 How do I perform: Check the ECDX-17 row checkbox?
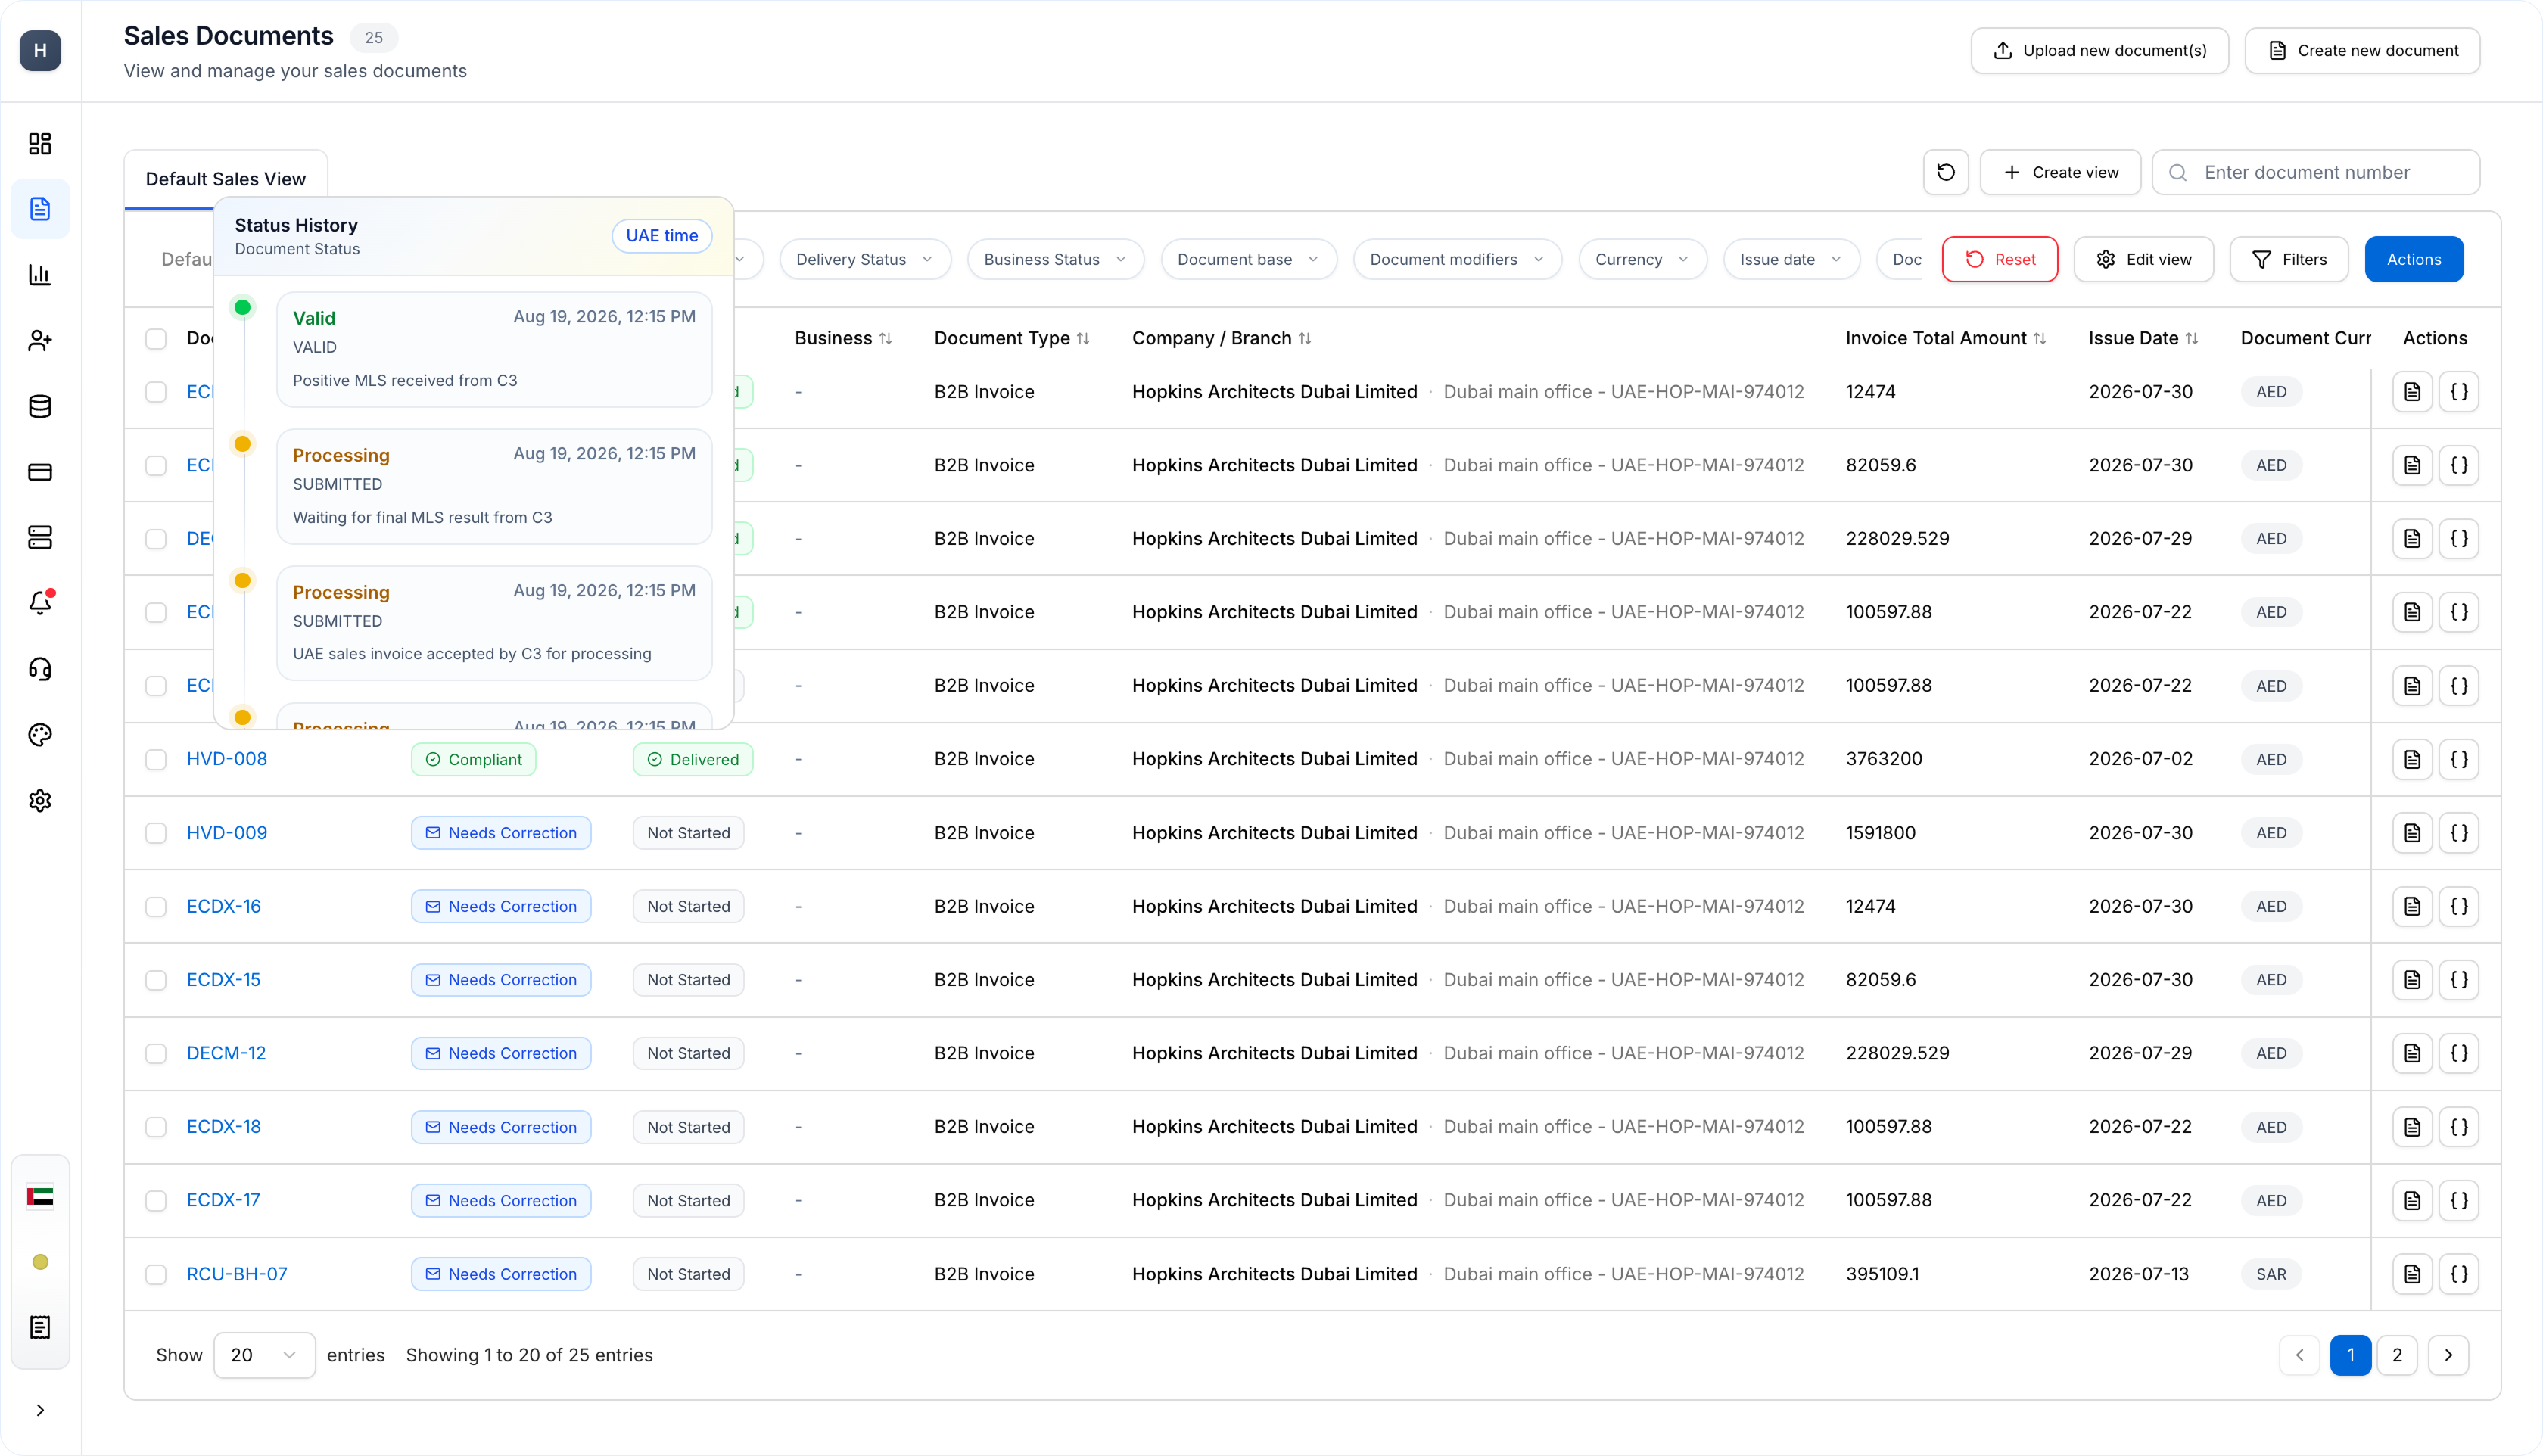(x=156, y=1200)
